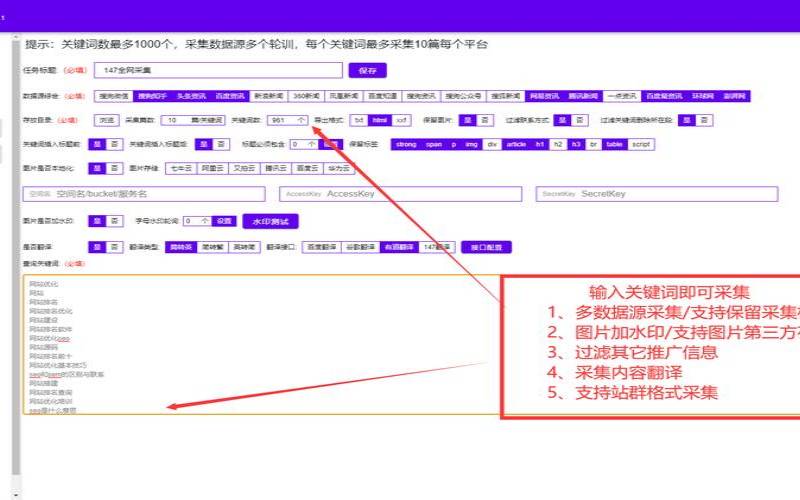The image size is (800, 500).
Task: Set 过滤联系方式 filter contacts to 否
Action: (x=580, y=120)
